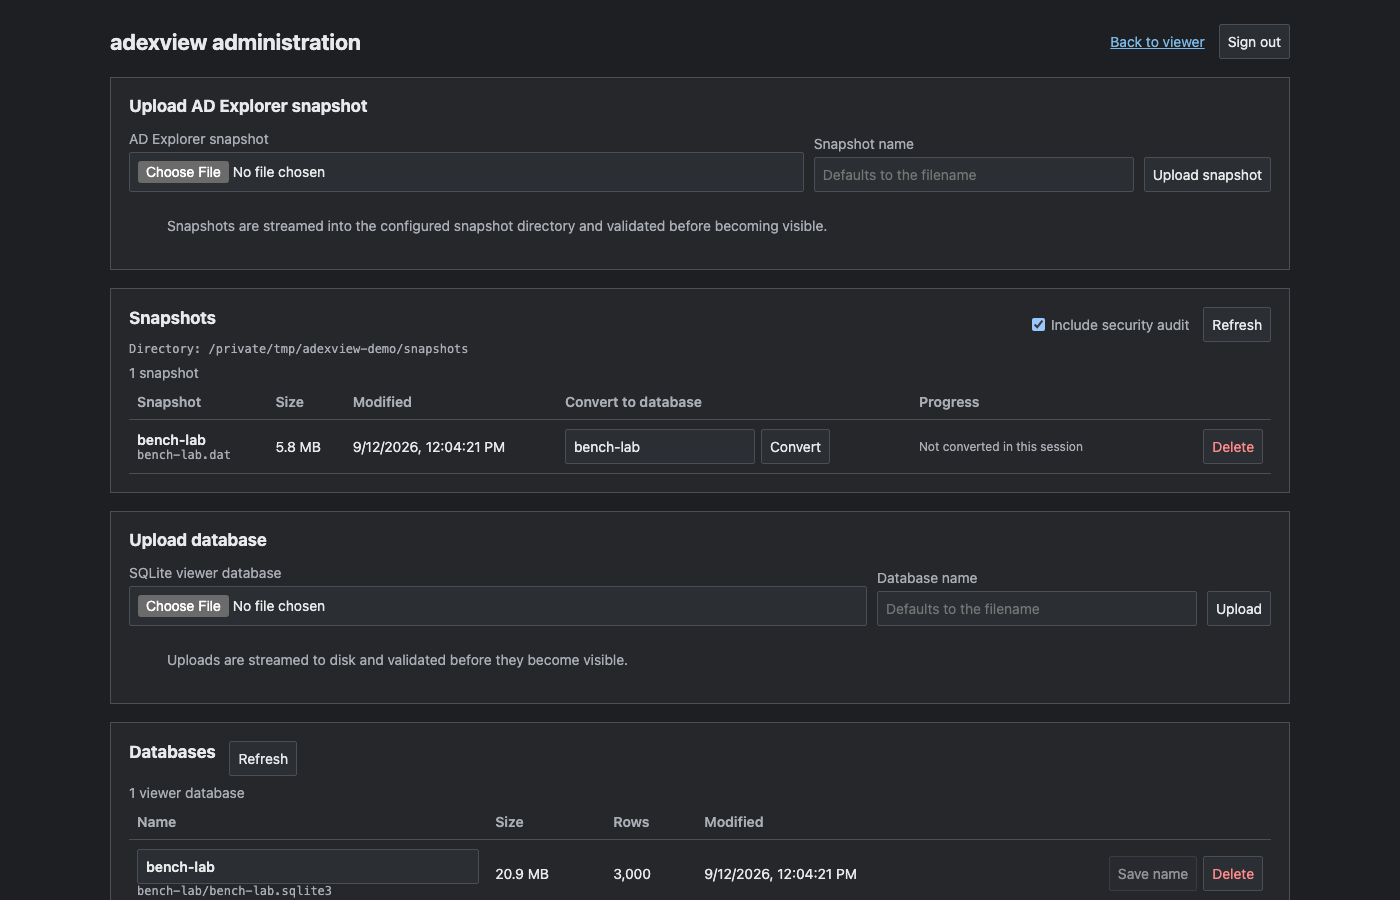Screen dimensions: 1400x900
Task: Click the snapshot size '5.8 MB'
Action: tap(298, 447)
